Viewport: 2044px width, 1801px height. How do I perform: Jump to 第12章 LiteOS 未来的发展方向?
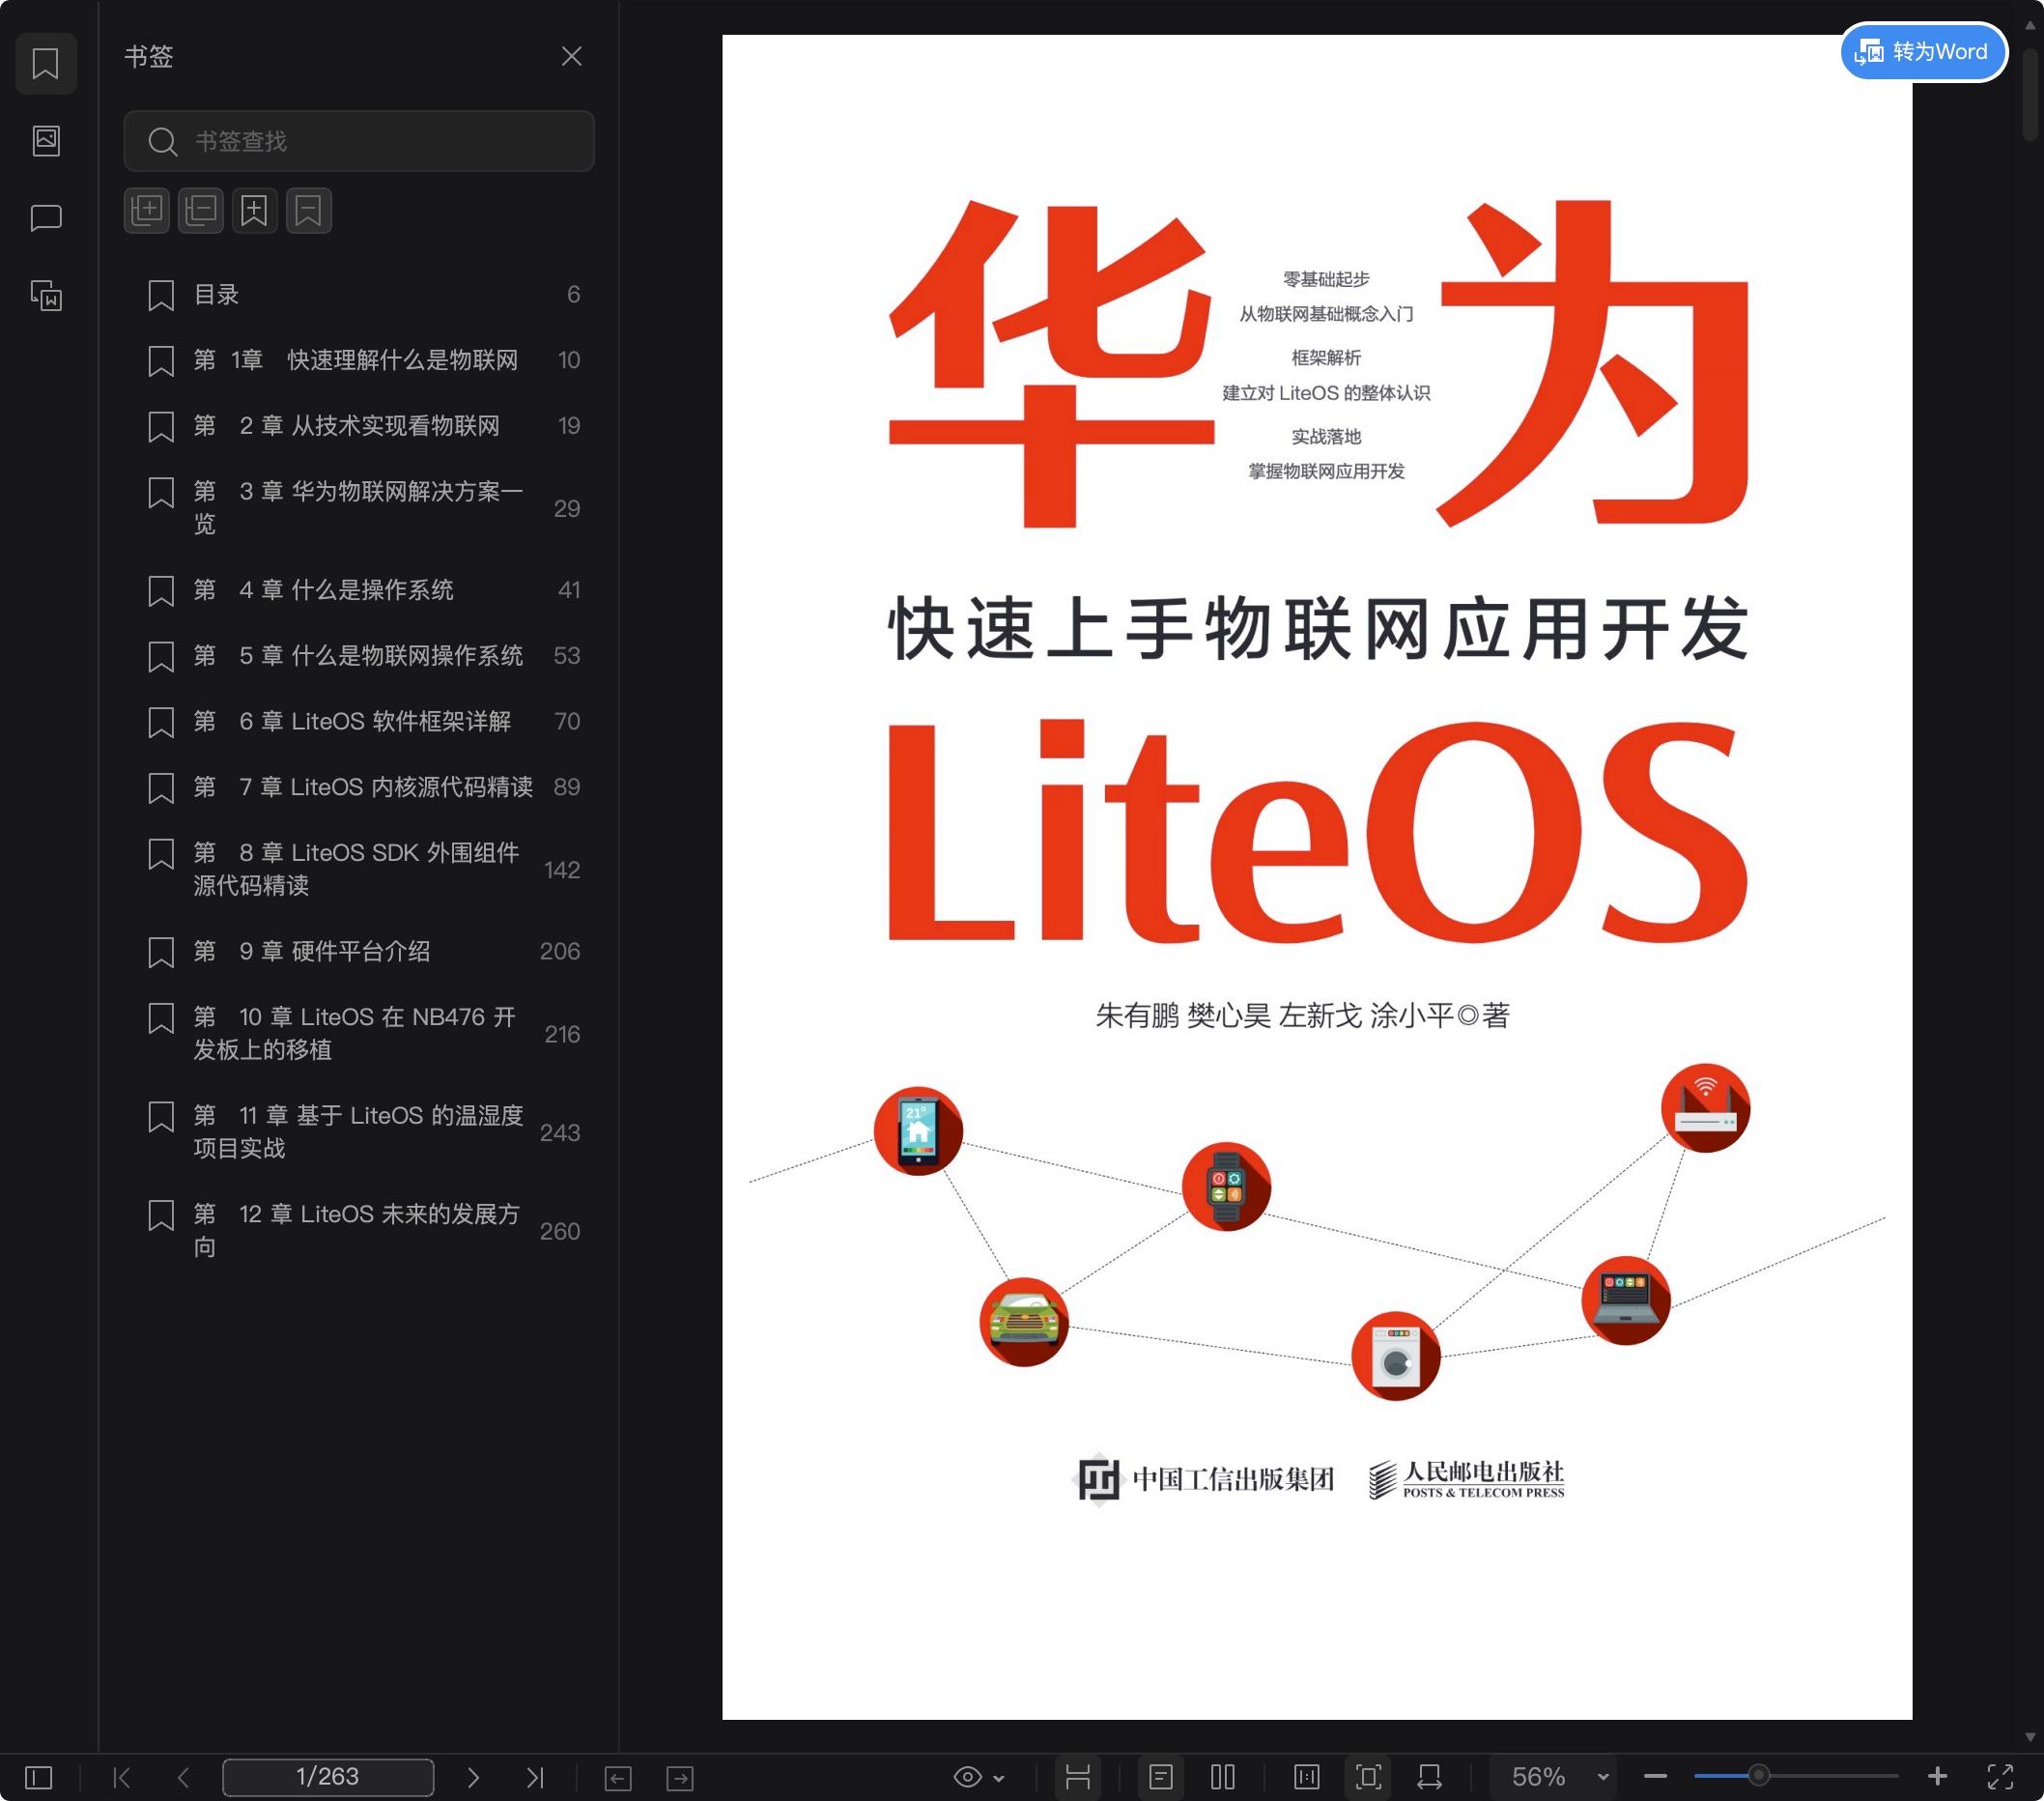[x=359, y=1230]
